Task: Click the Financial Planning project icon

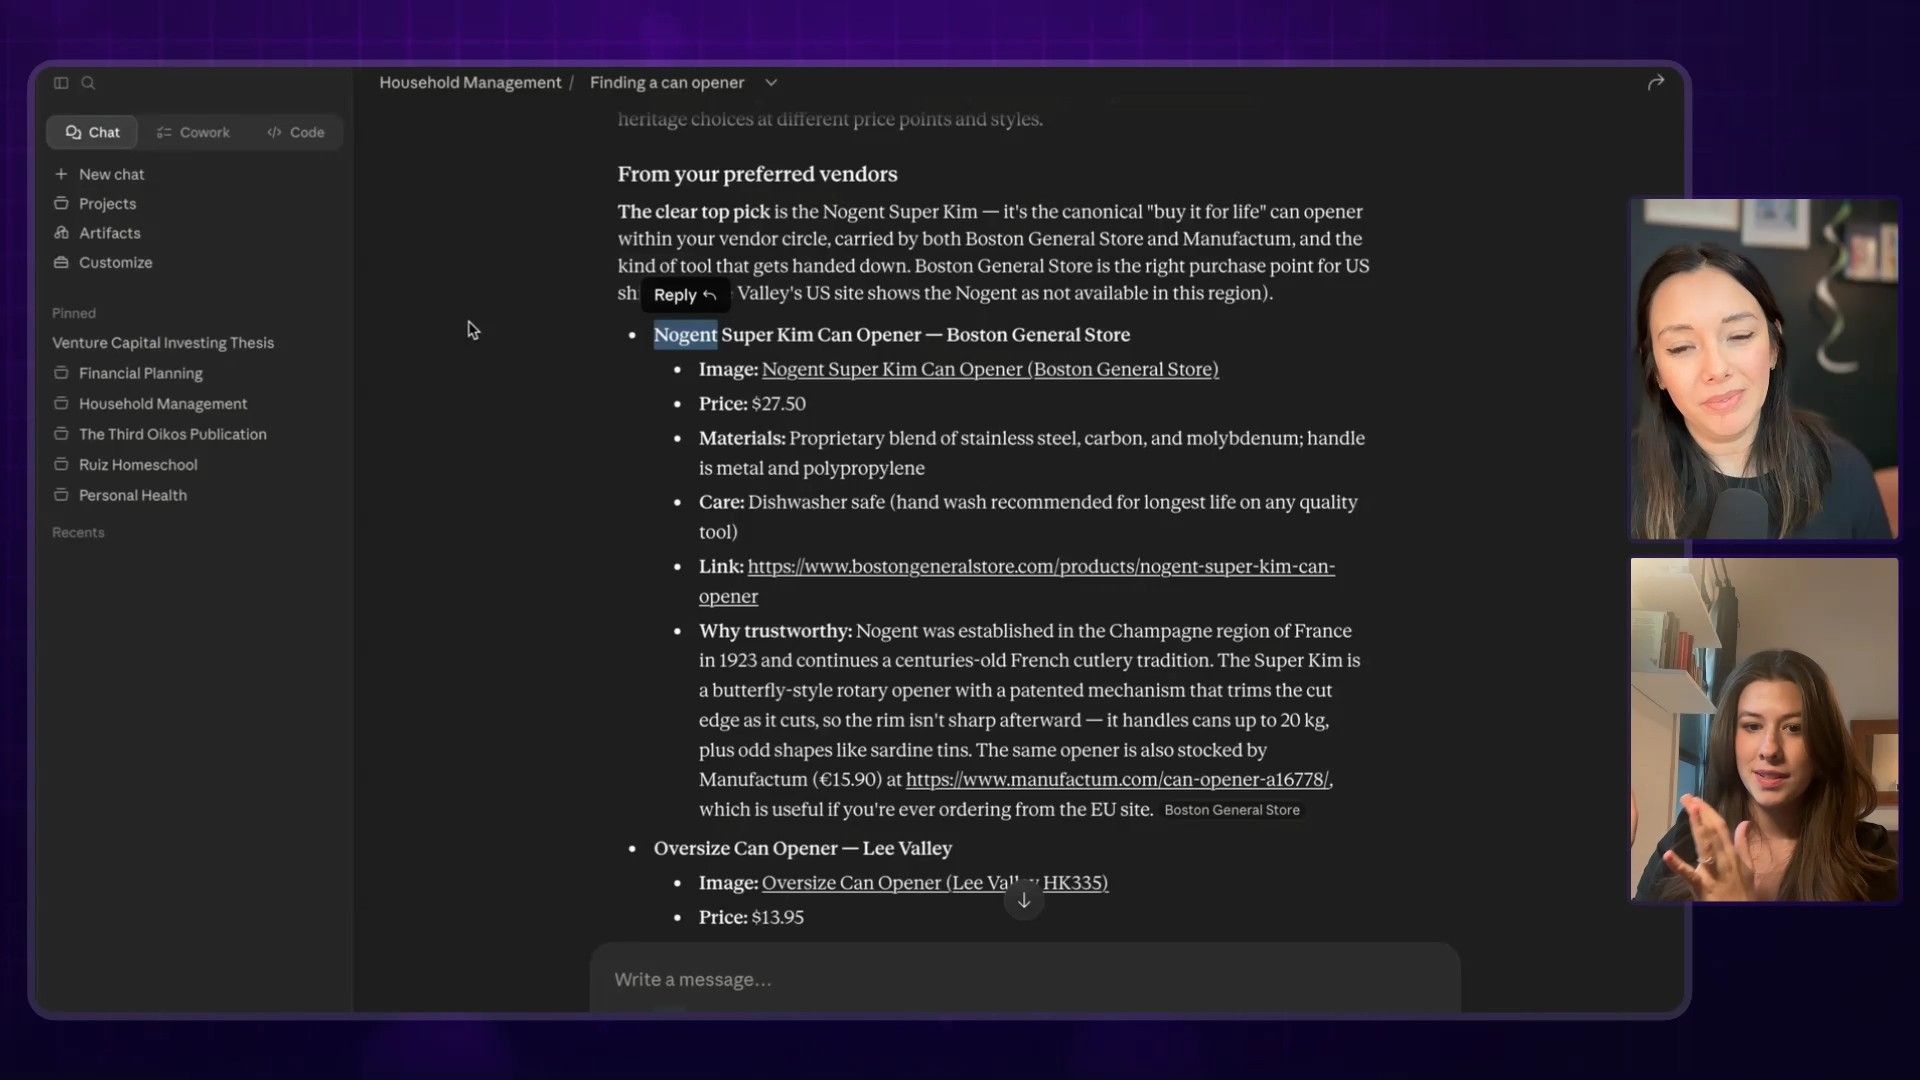Action: point(61,373)
